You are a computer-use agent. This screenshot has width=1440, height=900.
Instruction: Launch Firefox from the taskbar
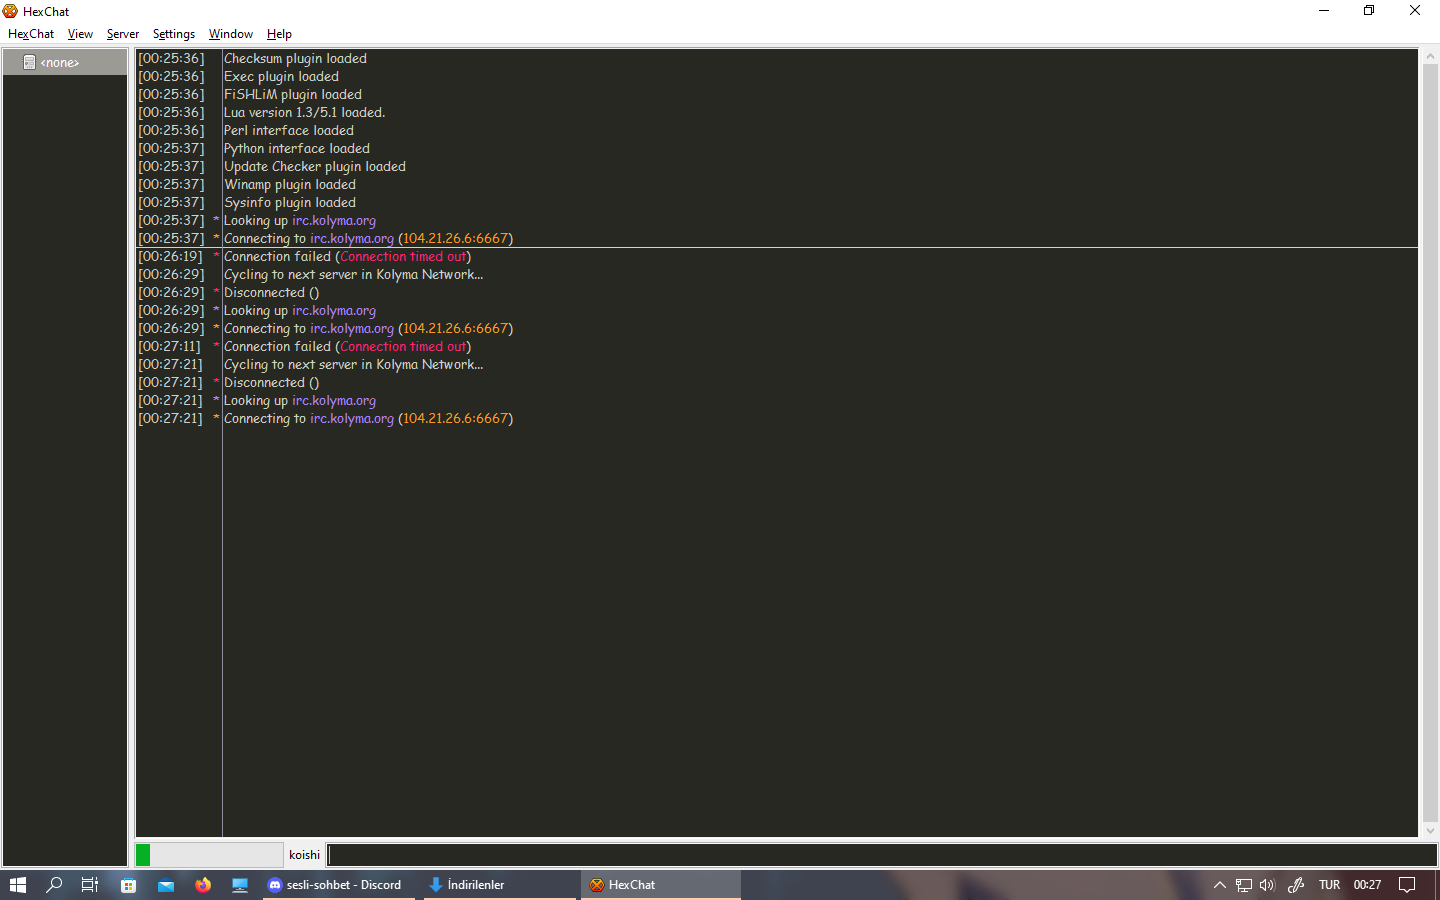pos(203,885)
